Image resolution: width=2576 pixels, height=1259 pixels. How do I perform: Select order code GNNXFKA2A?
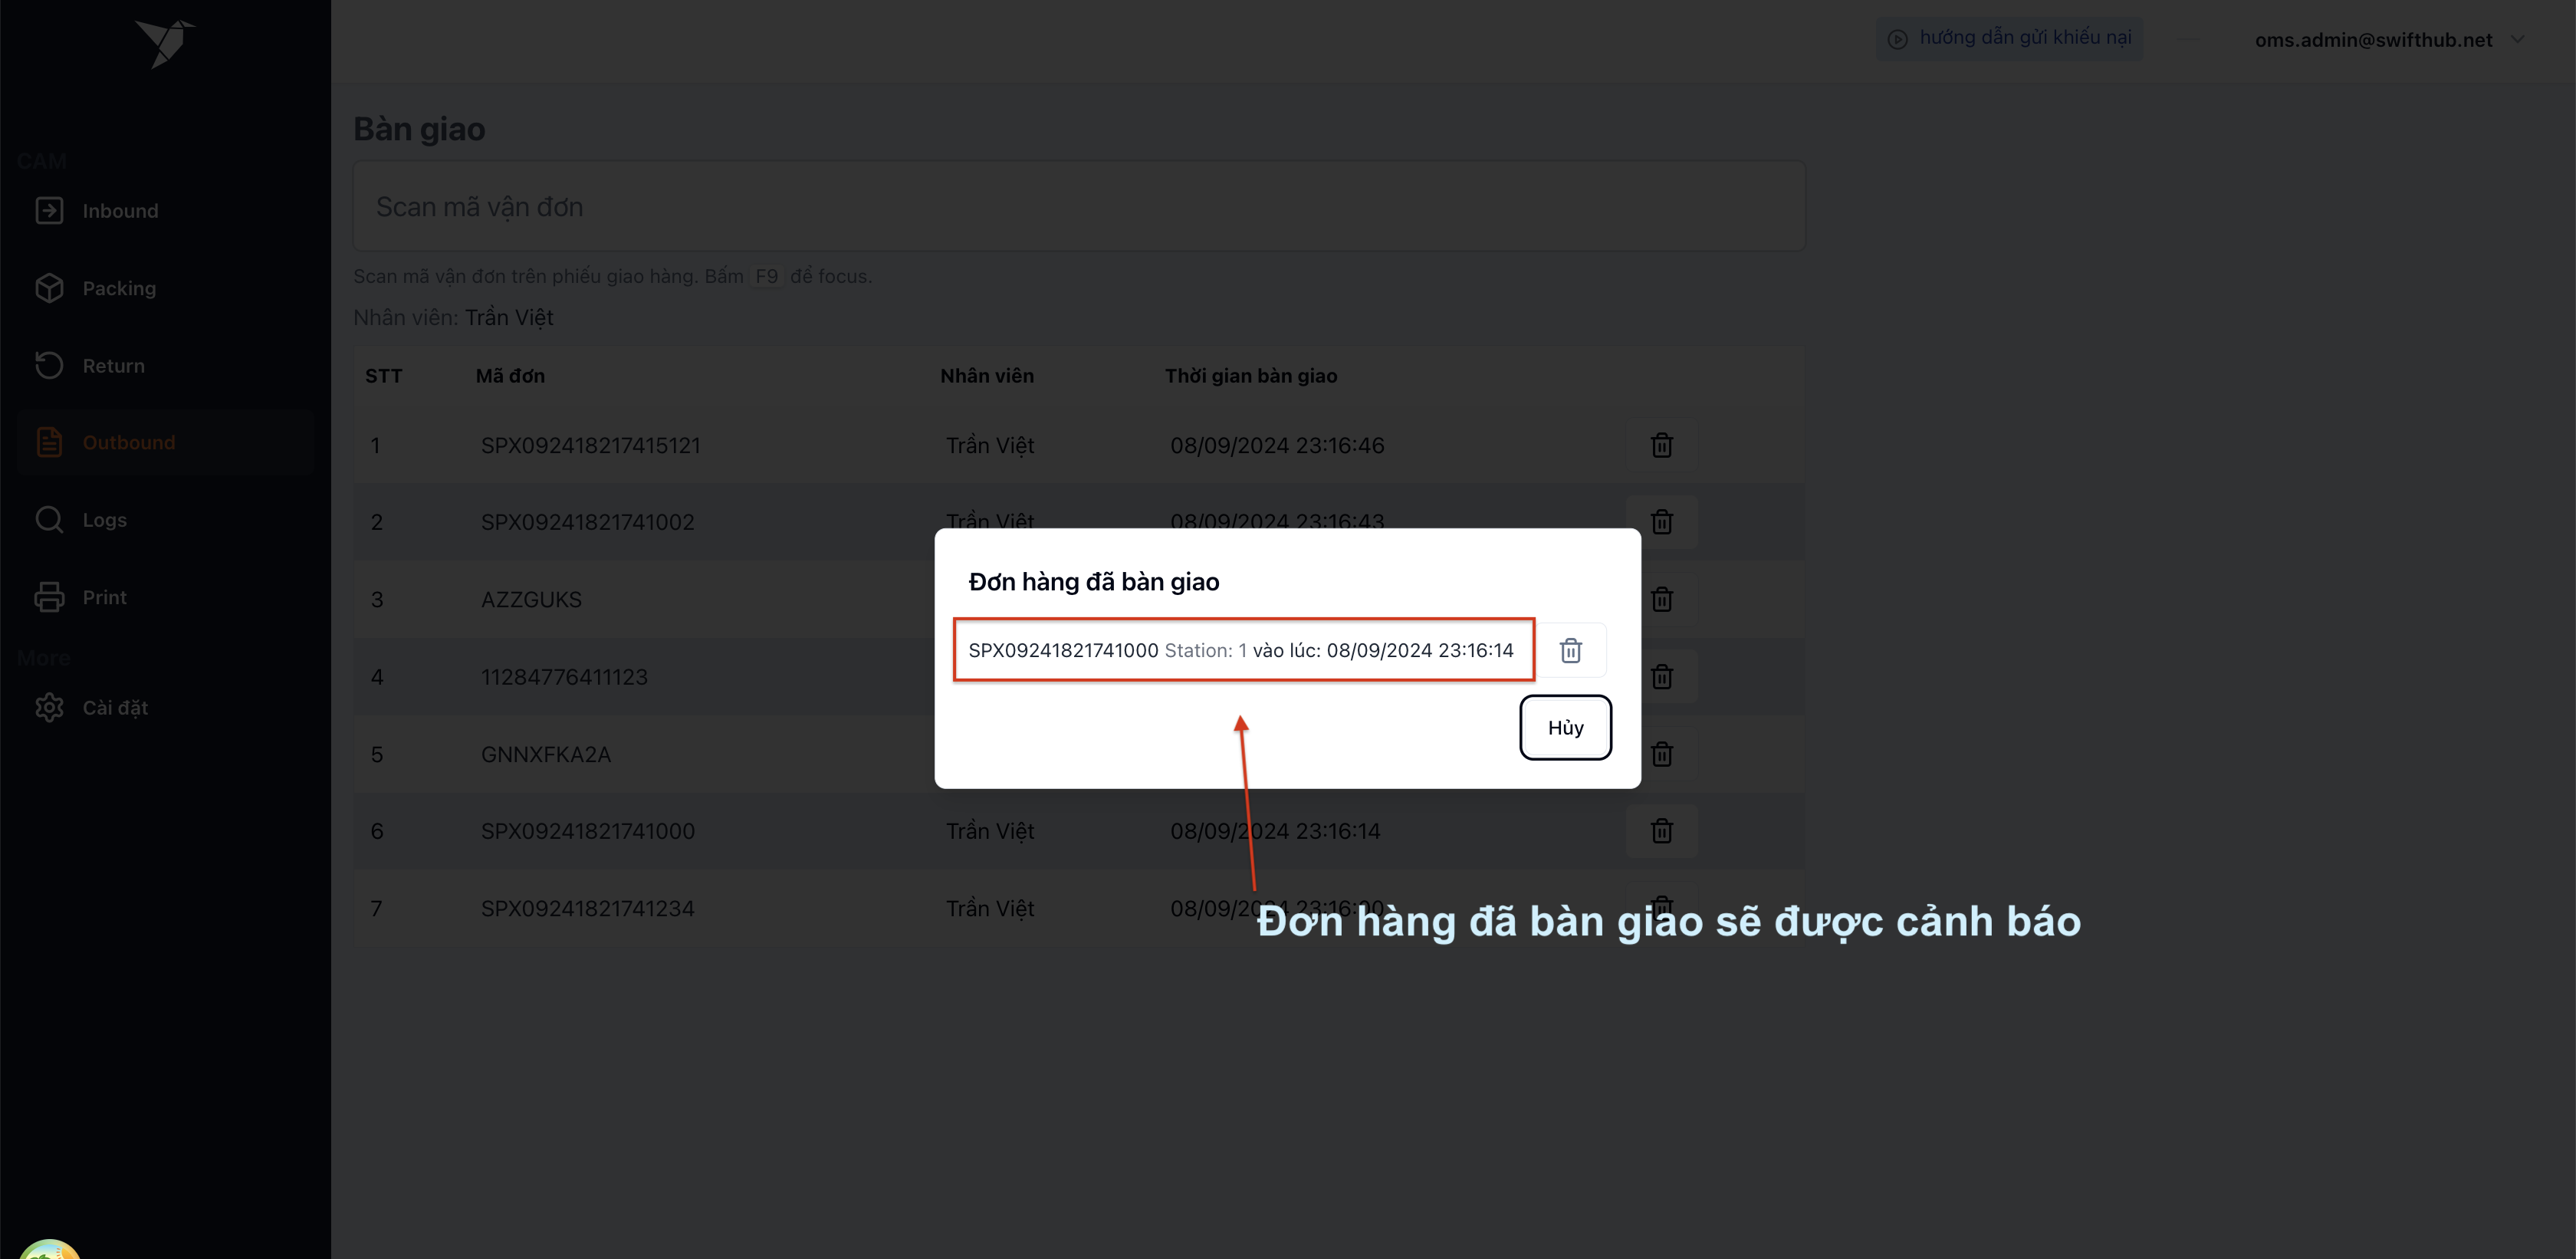545,754
